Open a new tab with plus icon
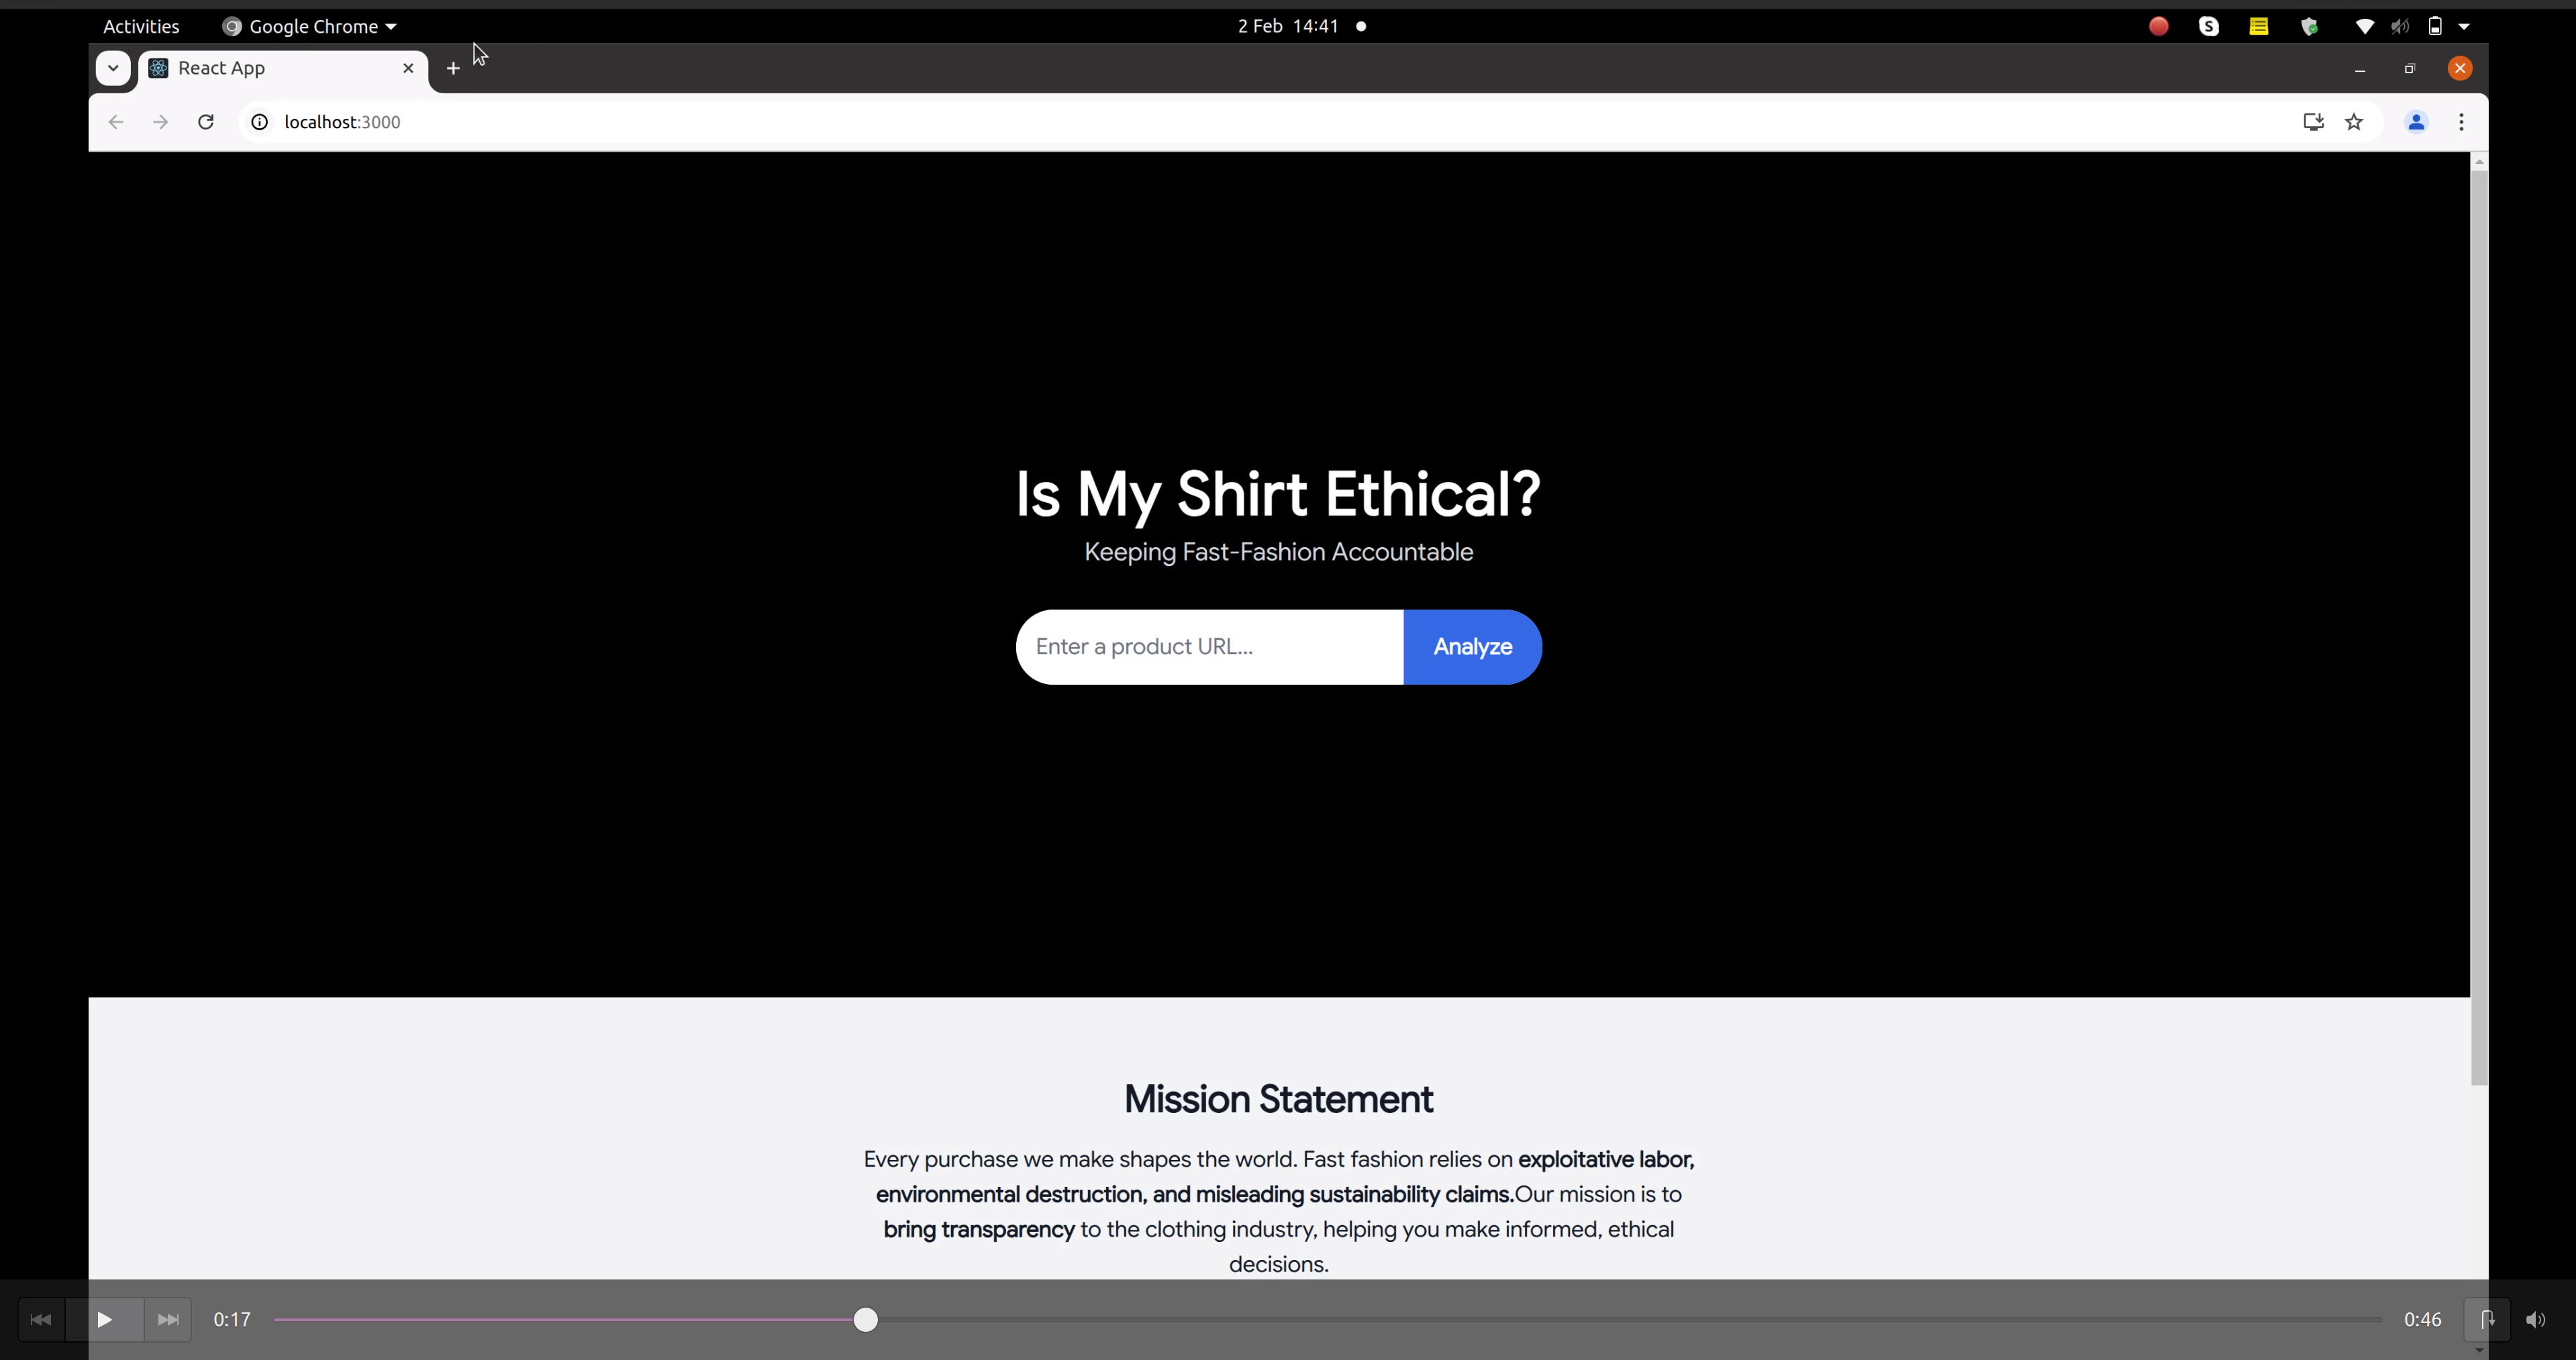Viewport: 2576px width, 1360px height. pyautogui.click(x=453, y=68)
